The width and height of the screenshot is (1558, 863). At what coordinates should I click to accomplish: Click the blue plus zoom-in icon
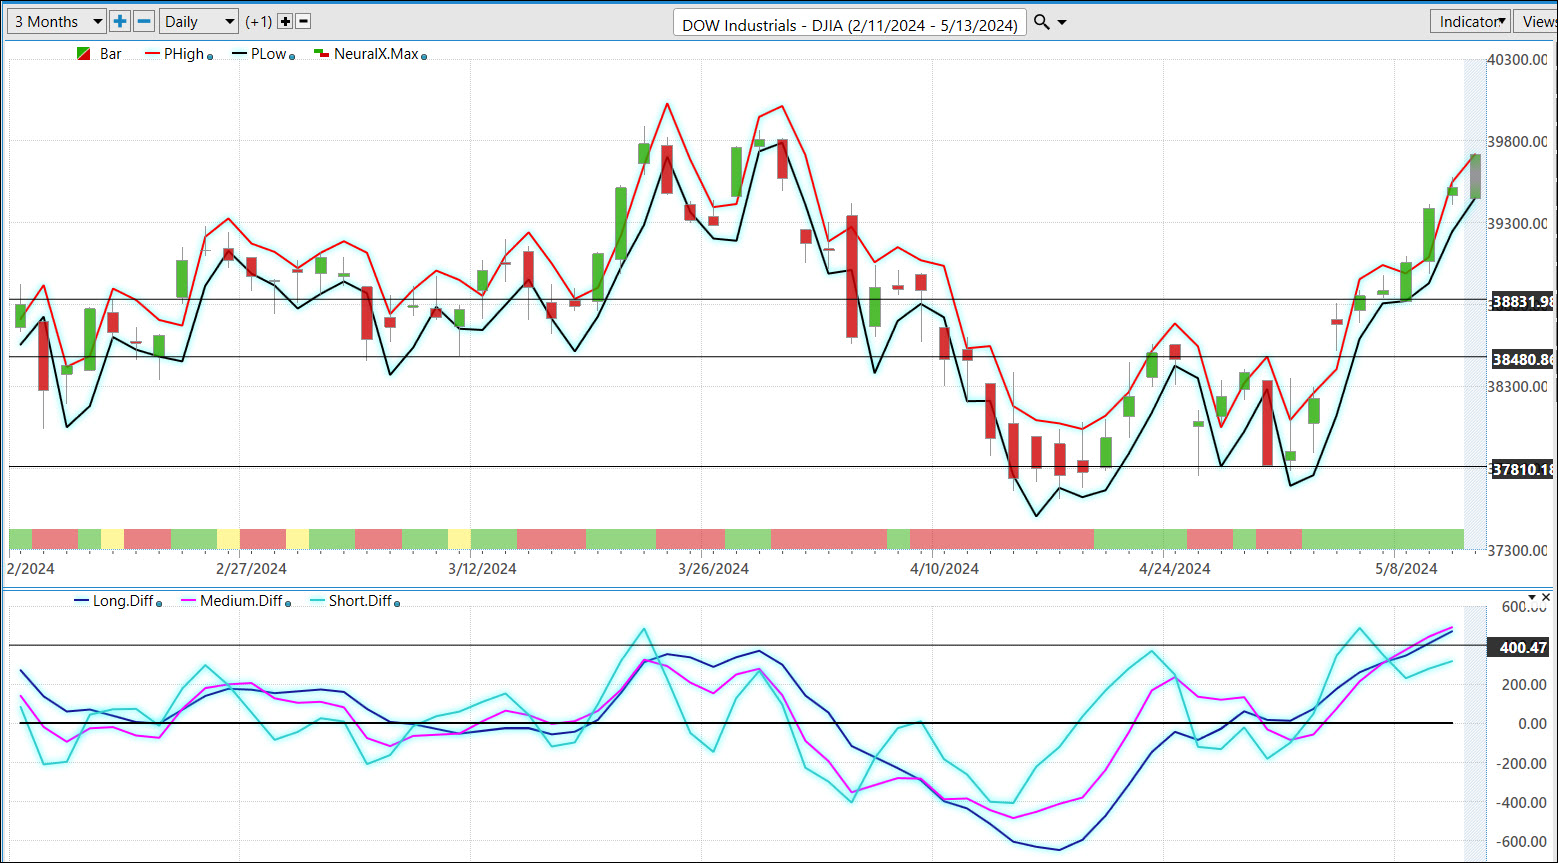coord(120,21)
